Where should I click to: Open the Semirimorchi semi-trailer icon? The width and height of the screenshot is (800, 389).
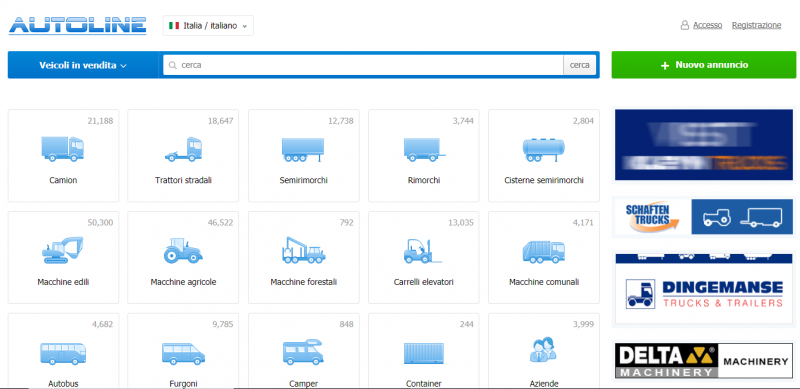tap(303, 150)
